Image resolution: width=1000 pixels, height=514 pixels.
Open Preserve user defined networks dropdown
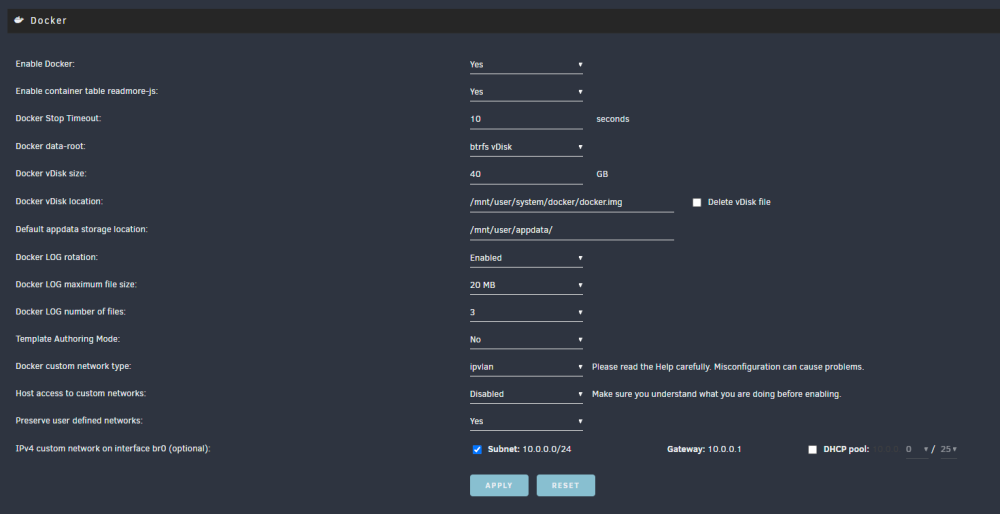tap(526, 422)
